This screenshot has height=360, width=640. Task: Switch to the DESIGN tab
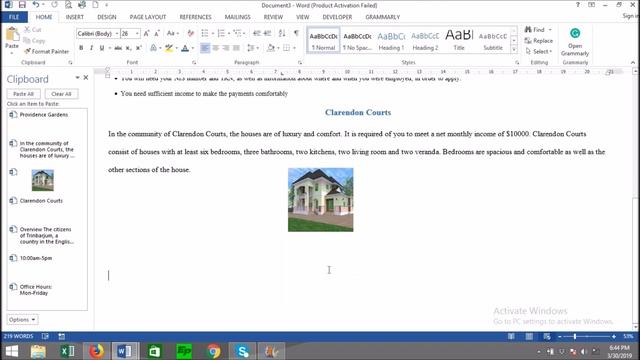point(107,17)
